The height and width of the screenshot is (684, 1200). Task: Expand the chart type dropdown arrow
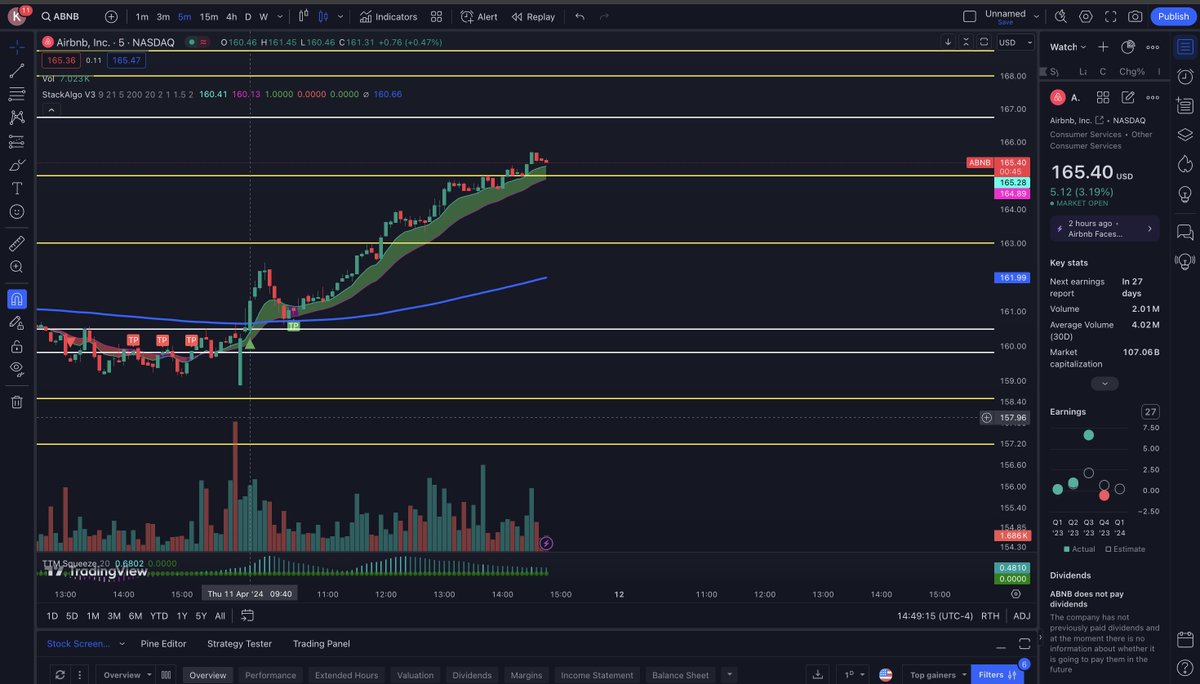[341, 17]
